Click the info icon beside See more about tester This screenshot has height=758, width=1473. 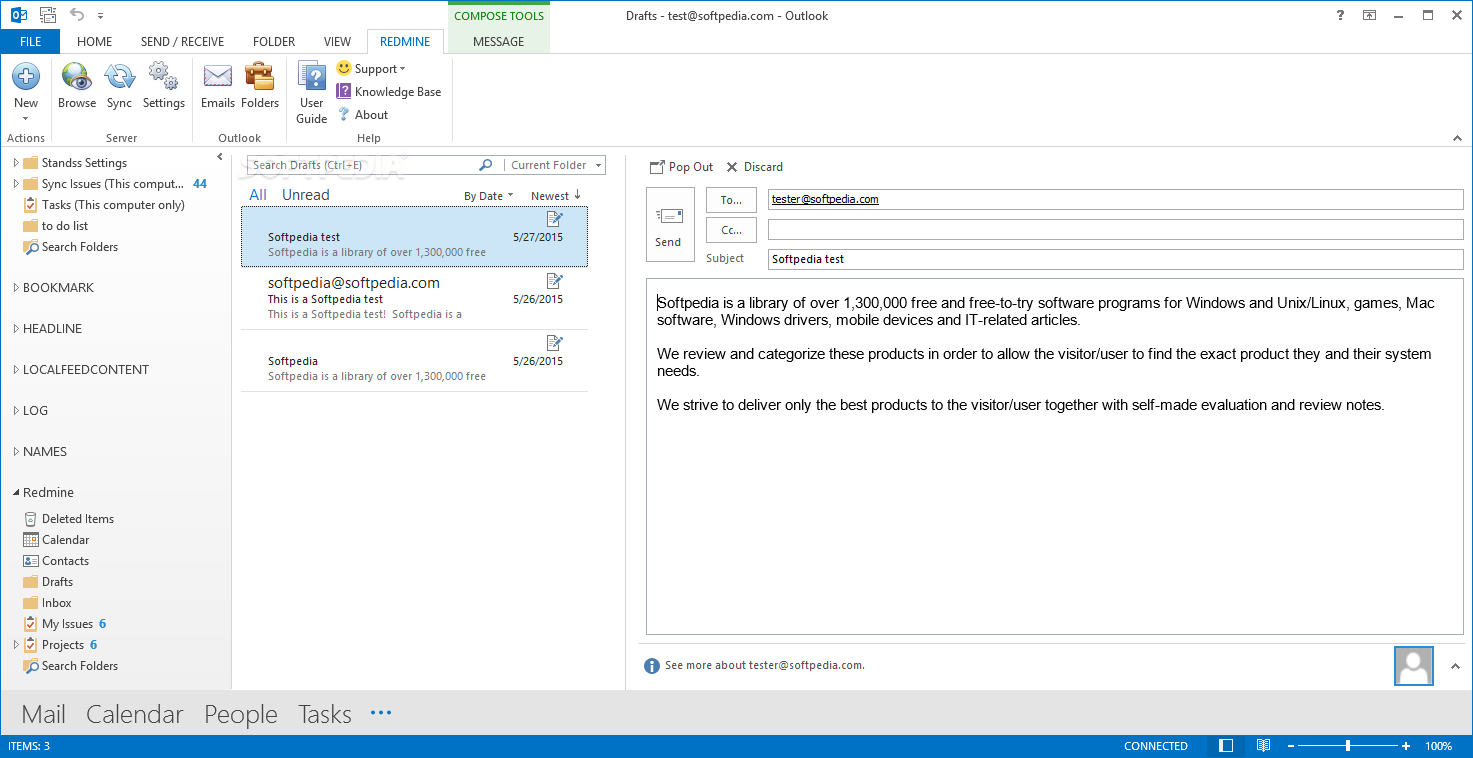652,666
